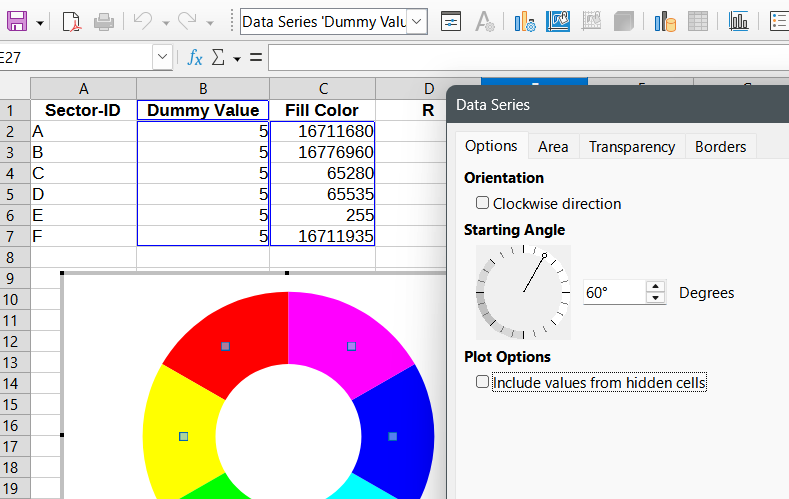Click the Sum (Σ) function icon

click(218, 58)
